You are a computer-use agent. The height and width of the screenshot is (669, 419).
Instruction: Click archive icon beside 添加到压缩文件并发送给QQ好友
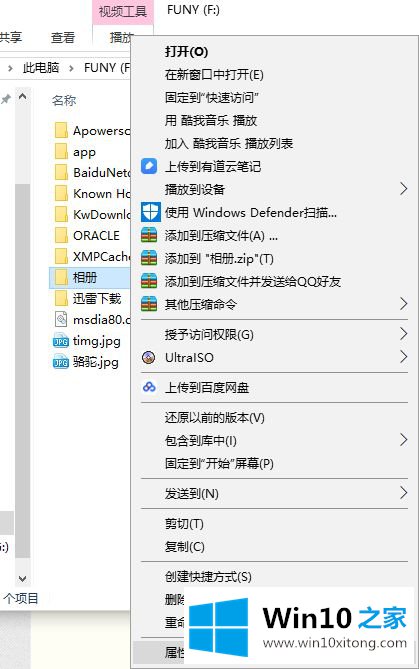(x=149, y=281)
